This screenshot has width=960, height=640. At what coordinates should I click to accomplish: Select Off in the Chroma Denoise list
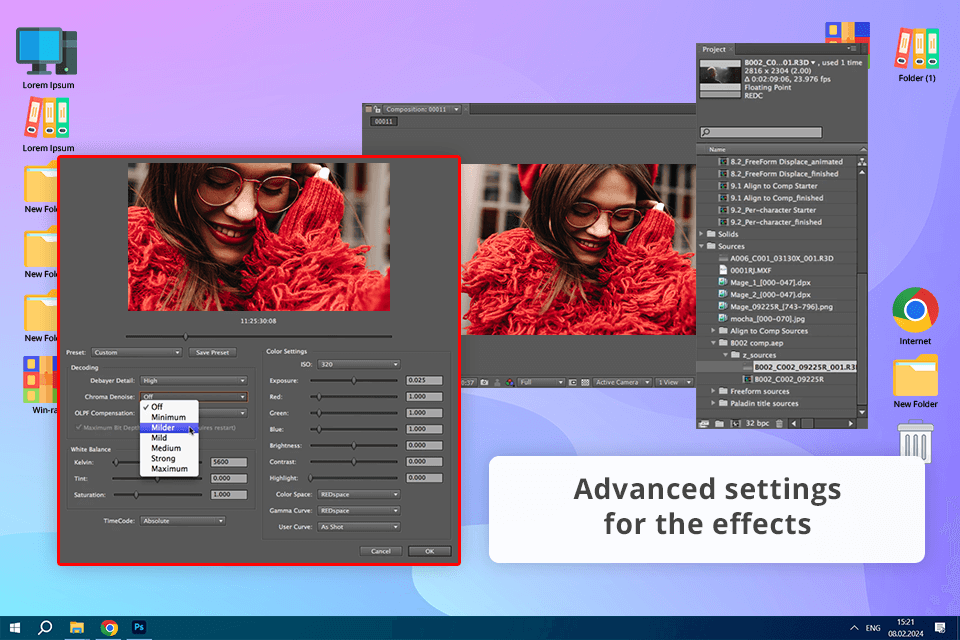[169, 407]
